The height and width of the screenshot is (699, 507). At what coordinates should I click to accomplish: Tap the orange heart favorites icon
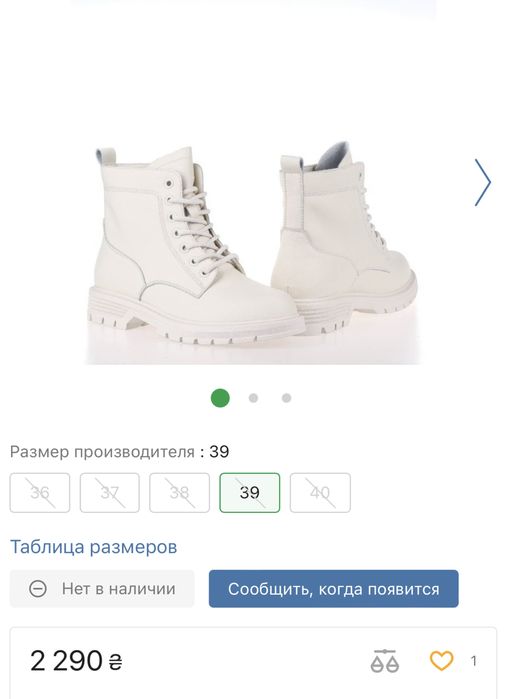(x=441, y=661)
